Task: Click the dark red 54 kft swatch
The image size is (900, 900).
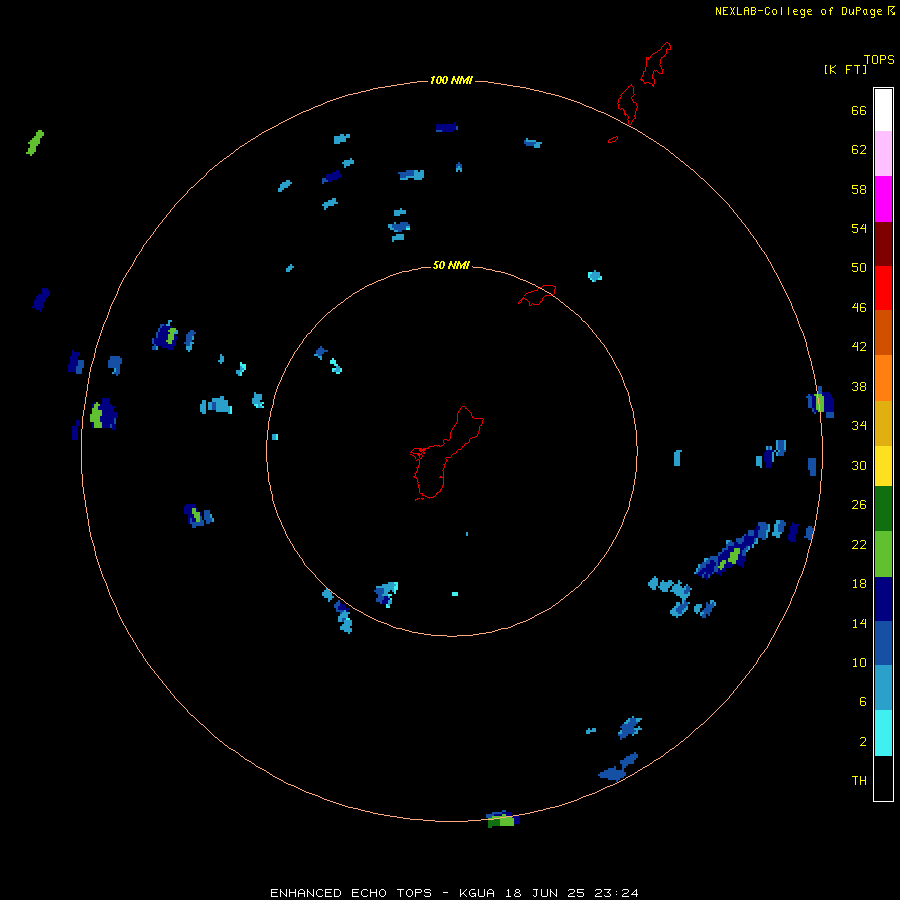Action: click(883, 243)
